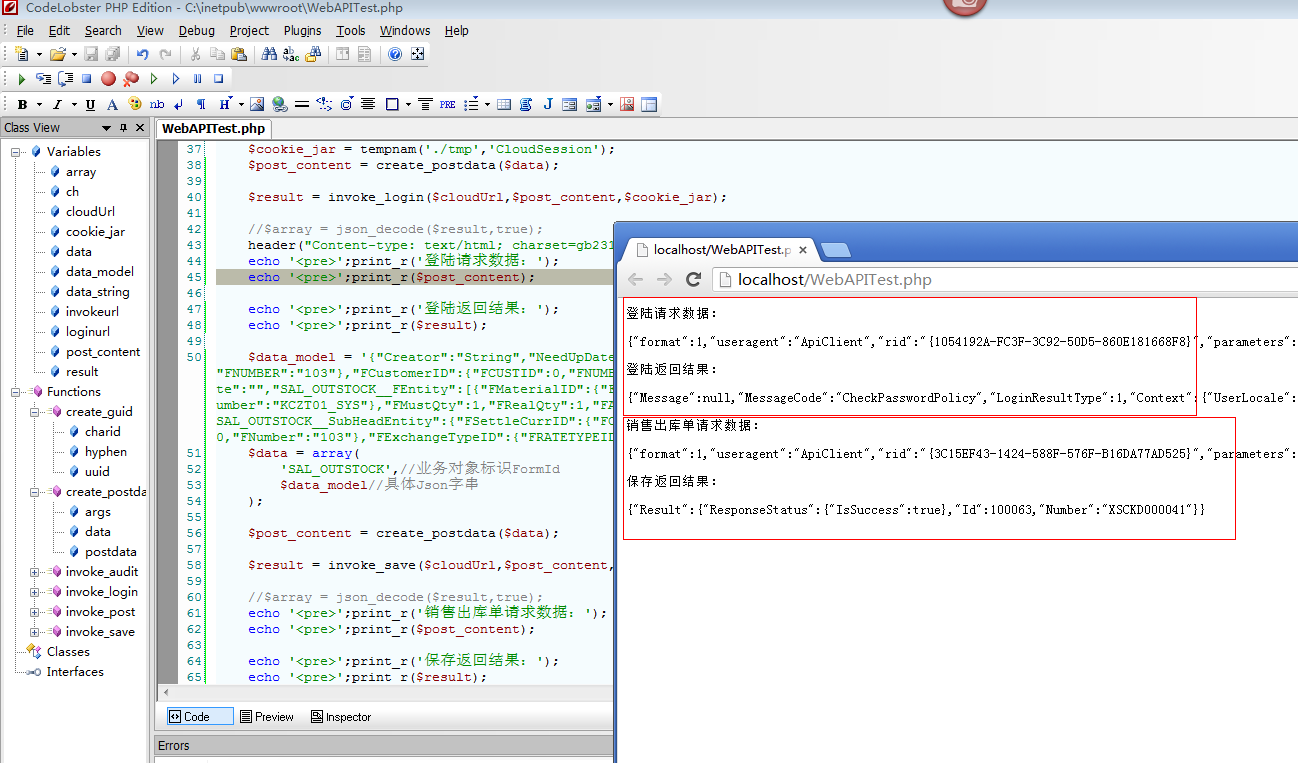The width and height of the screenshot is (1298, 763).
Task: Click the Insert image icon
Action: 257,104
